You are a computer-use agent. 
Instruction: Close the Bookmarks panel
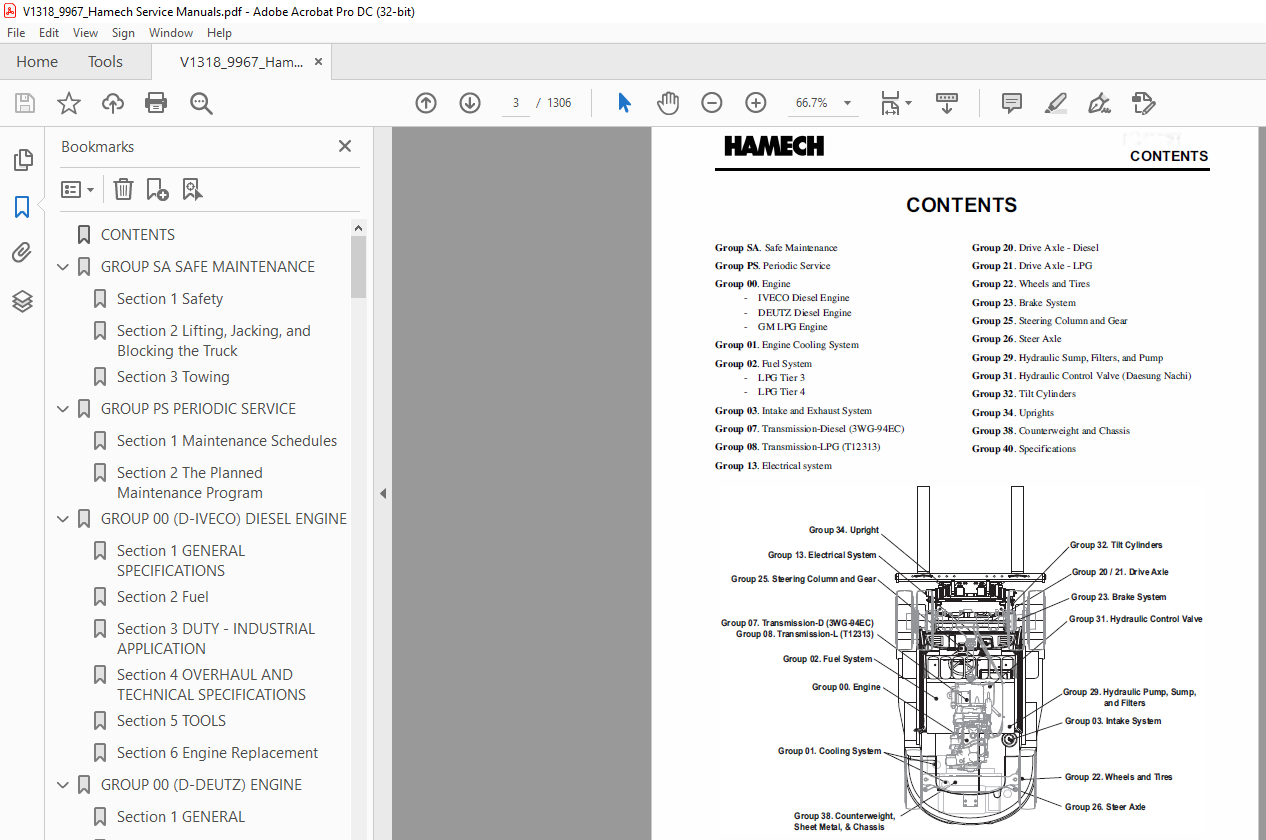pyautogui.click(x=345, y=146)
